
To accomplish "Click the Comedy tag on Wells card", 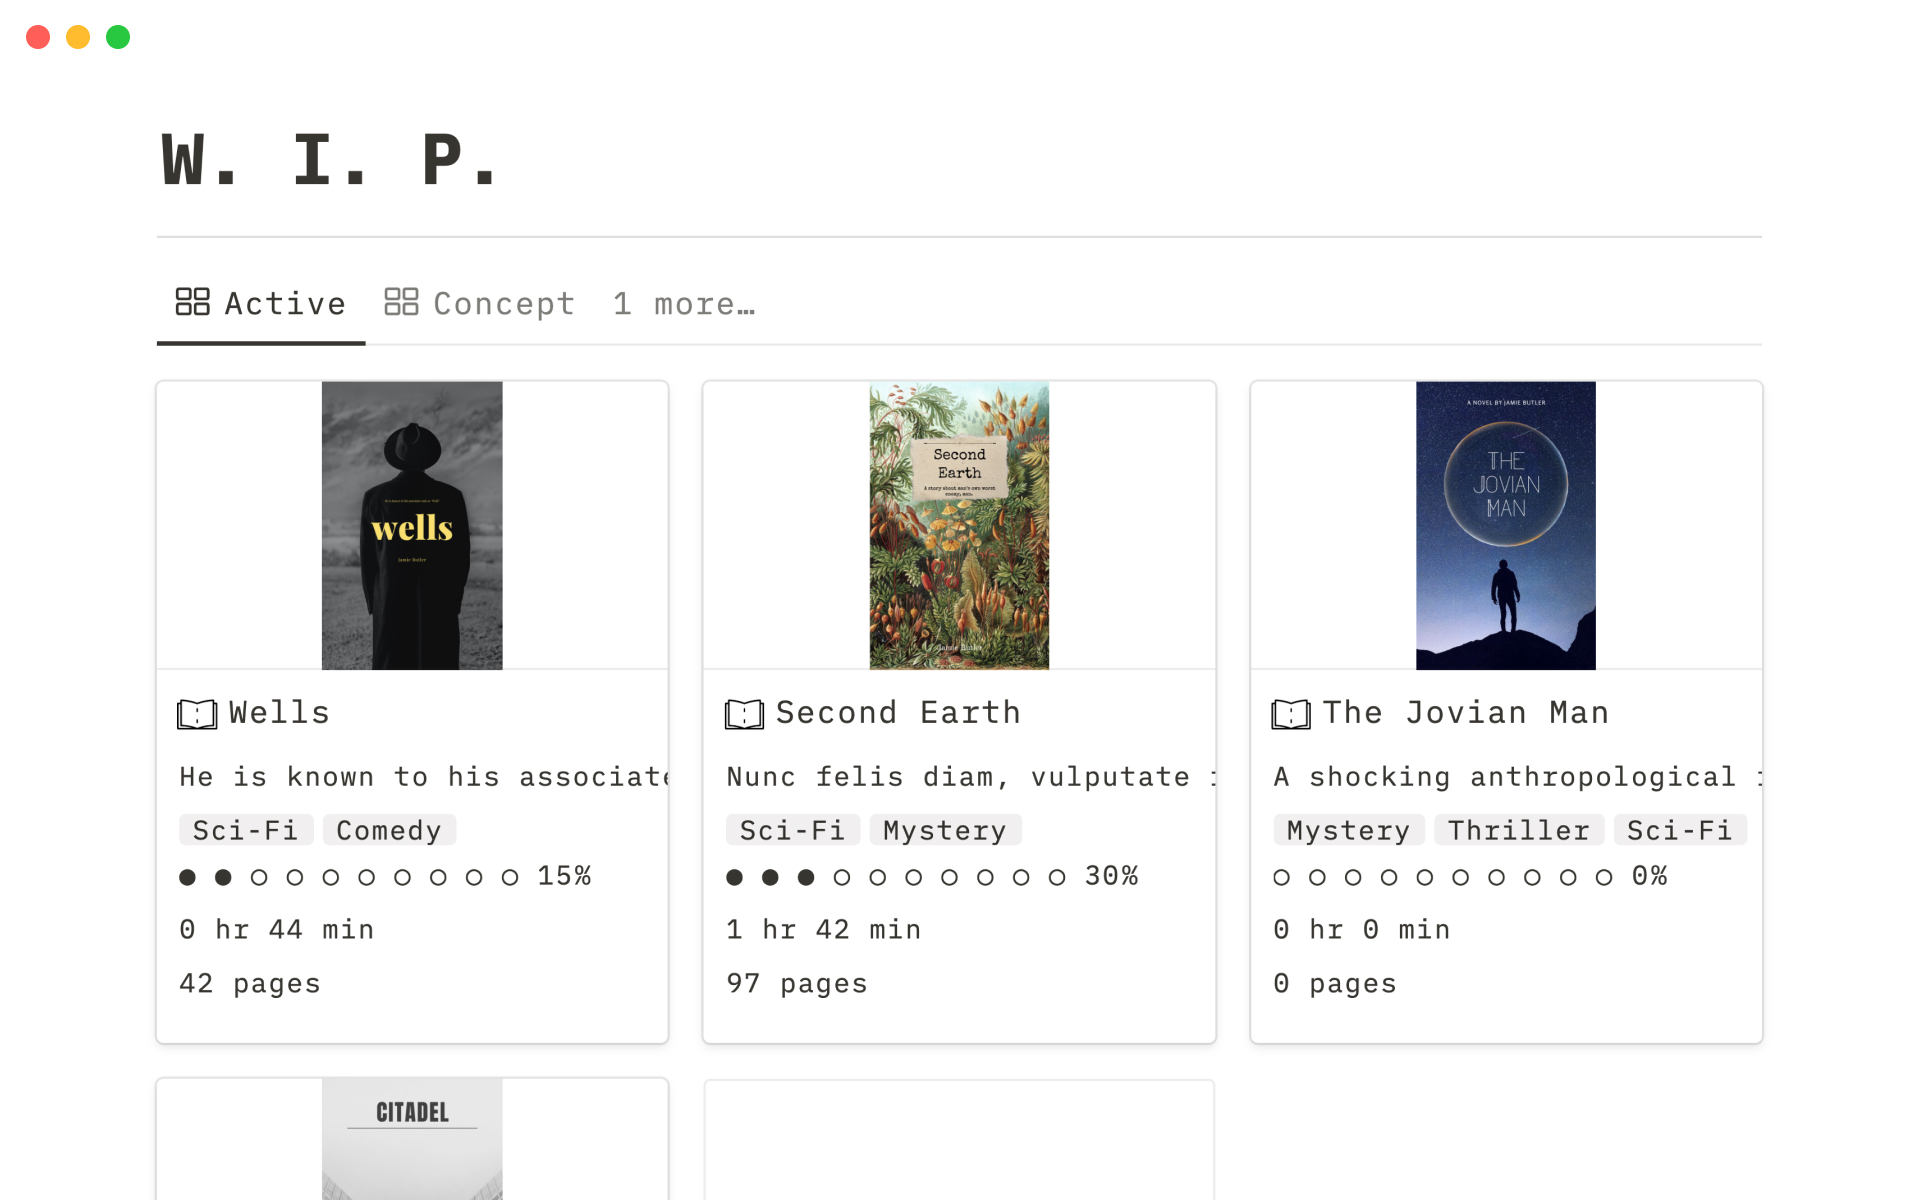I will point(389,830).
